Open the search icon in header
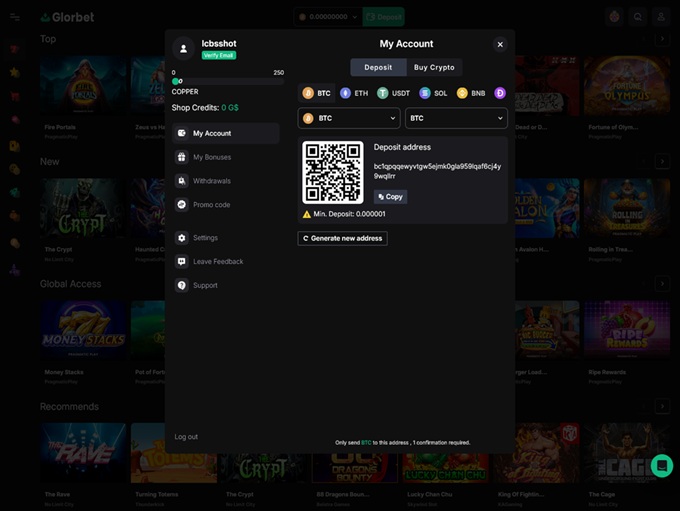 pyautogui.click(x=638, y=17)
